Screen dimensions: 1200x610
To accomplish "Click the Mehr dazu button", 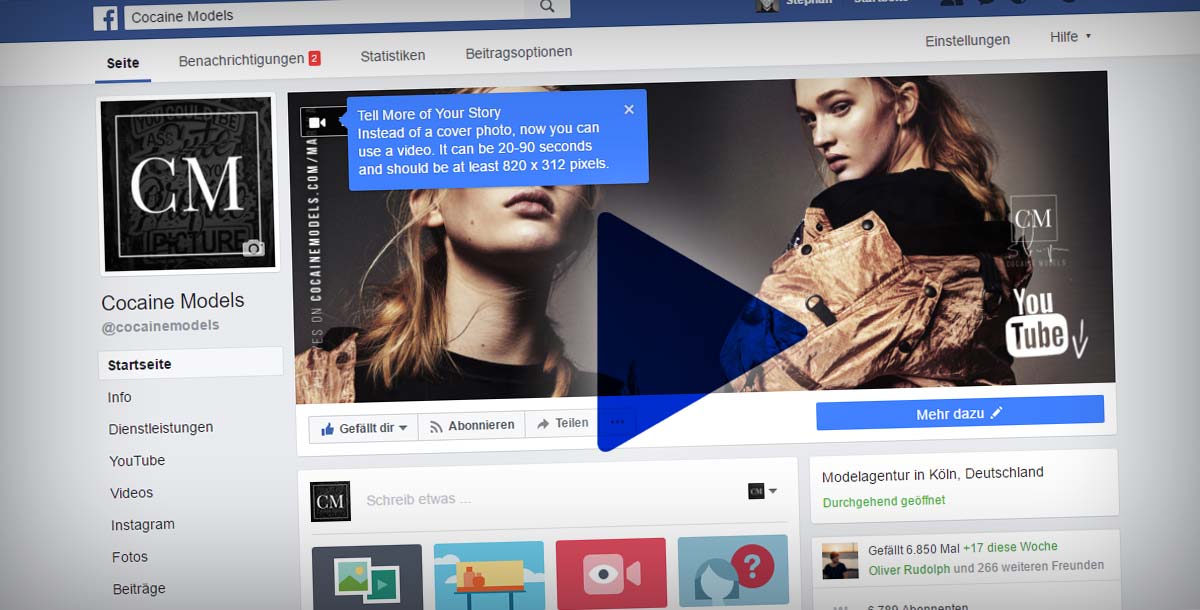I will [960, 413].
